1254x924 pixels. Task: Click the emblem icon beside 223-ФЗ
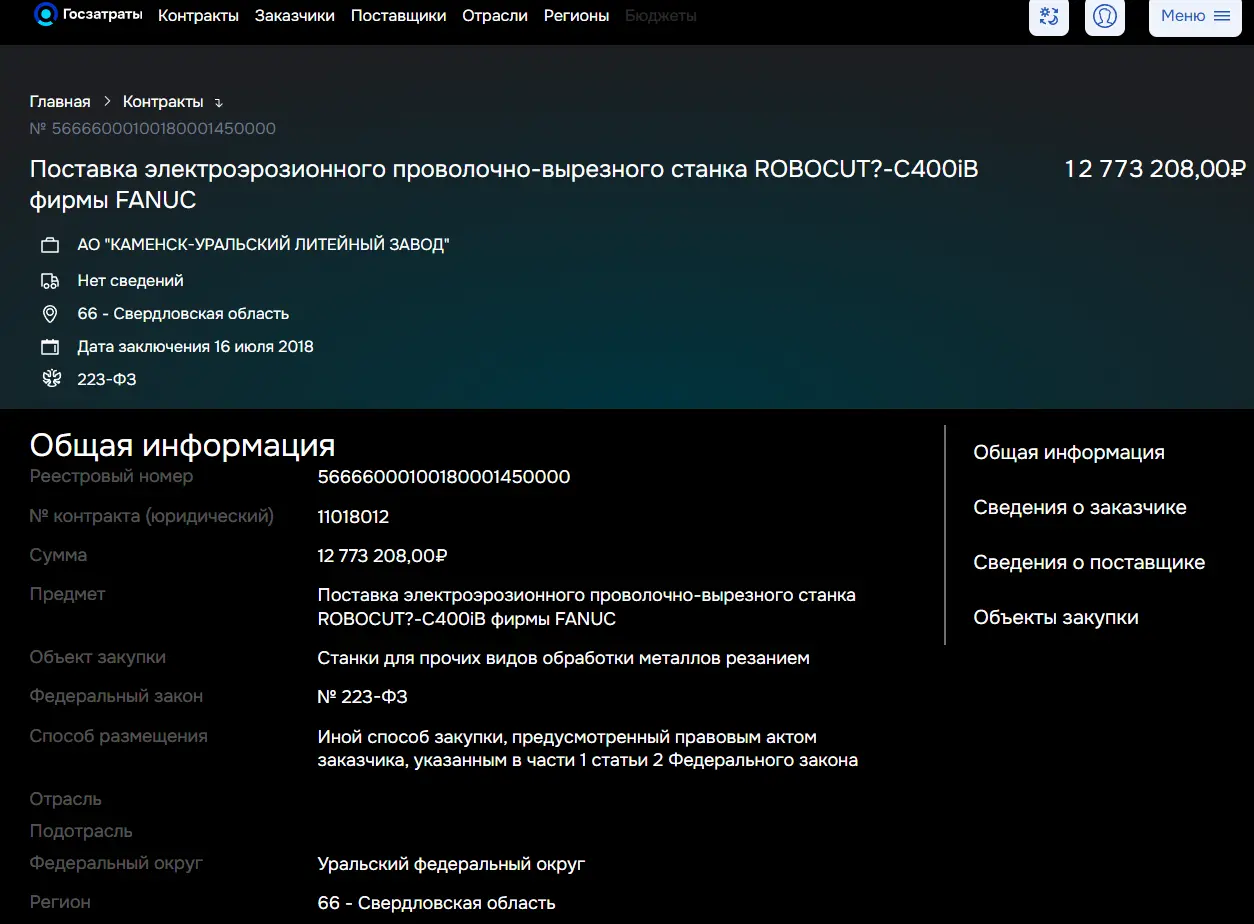tap(50, 379)
